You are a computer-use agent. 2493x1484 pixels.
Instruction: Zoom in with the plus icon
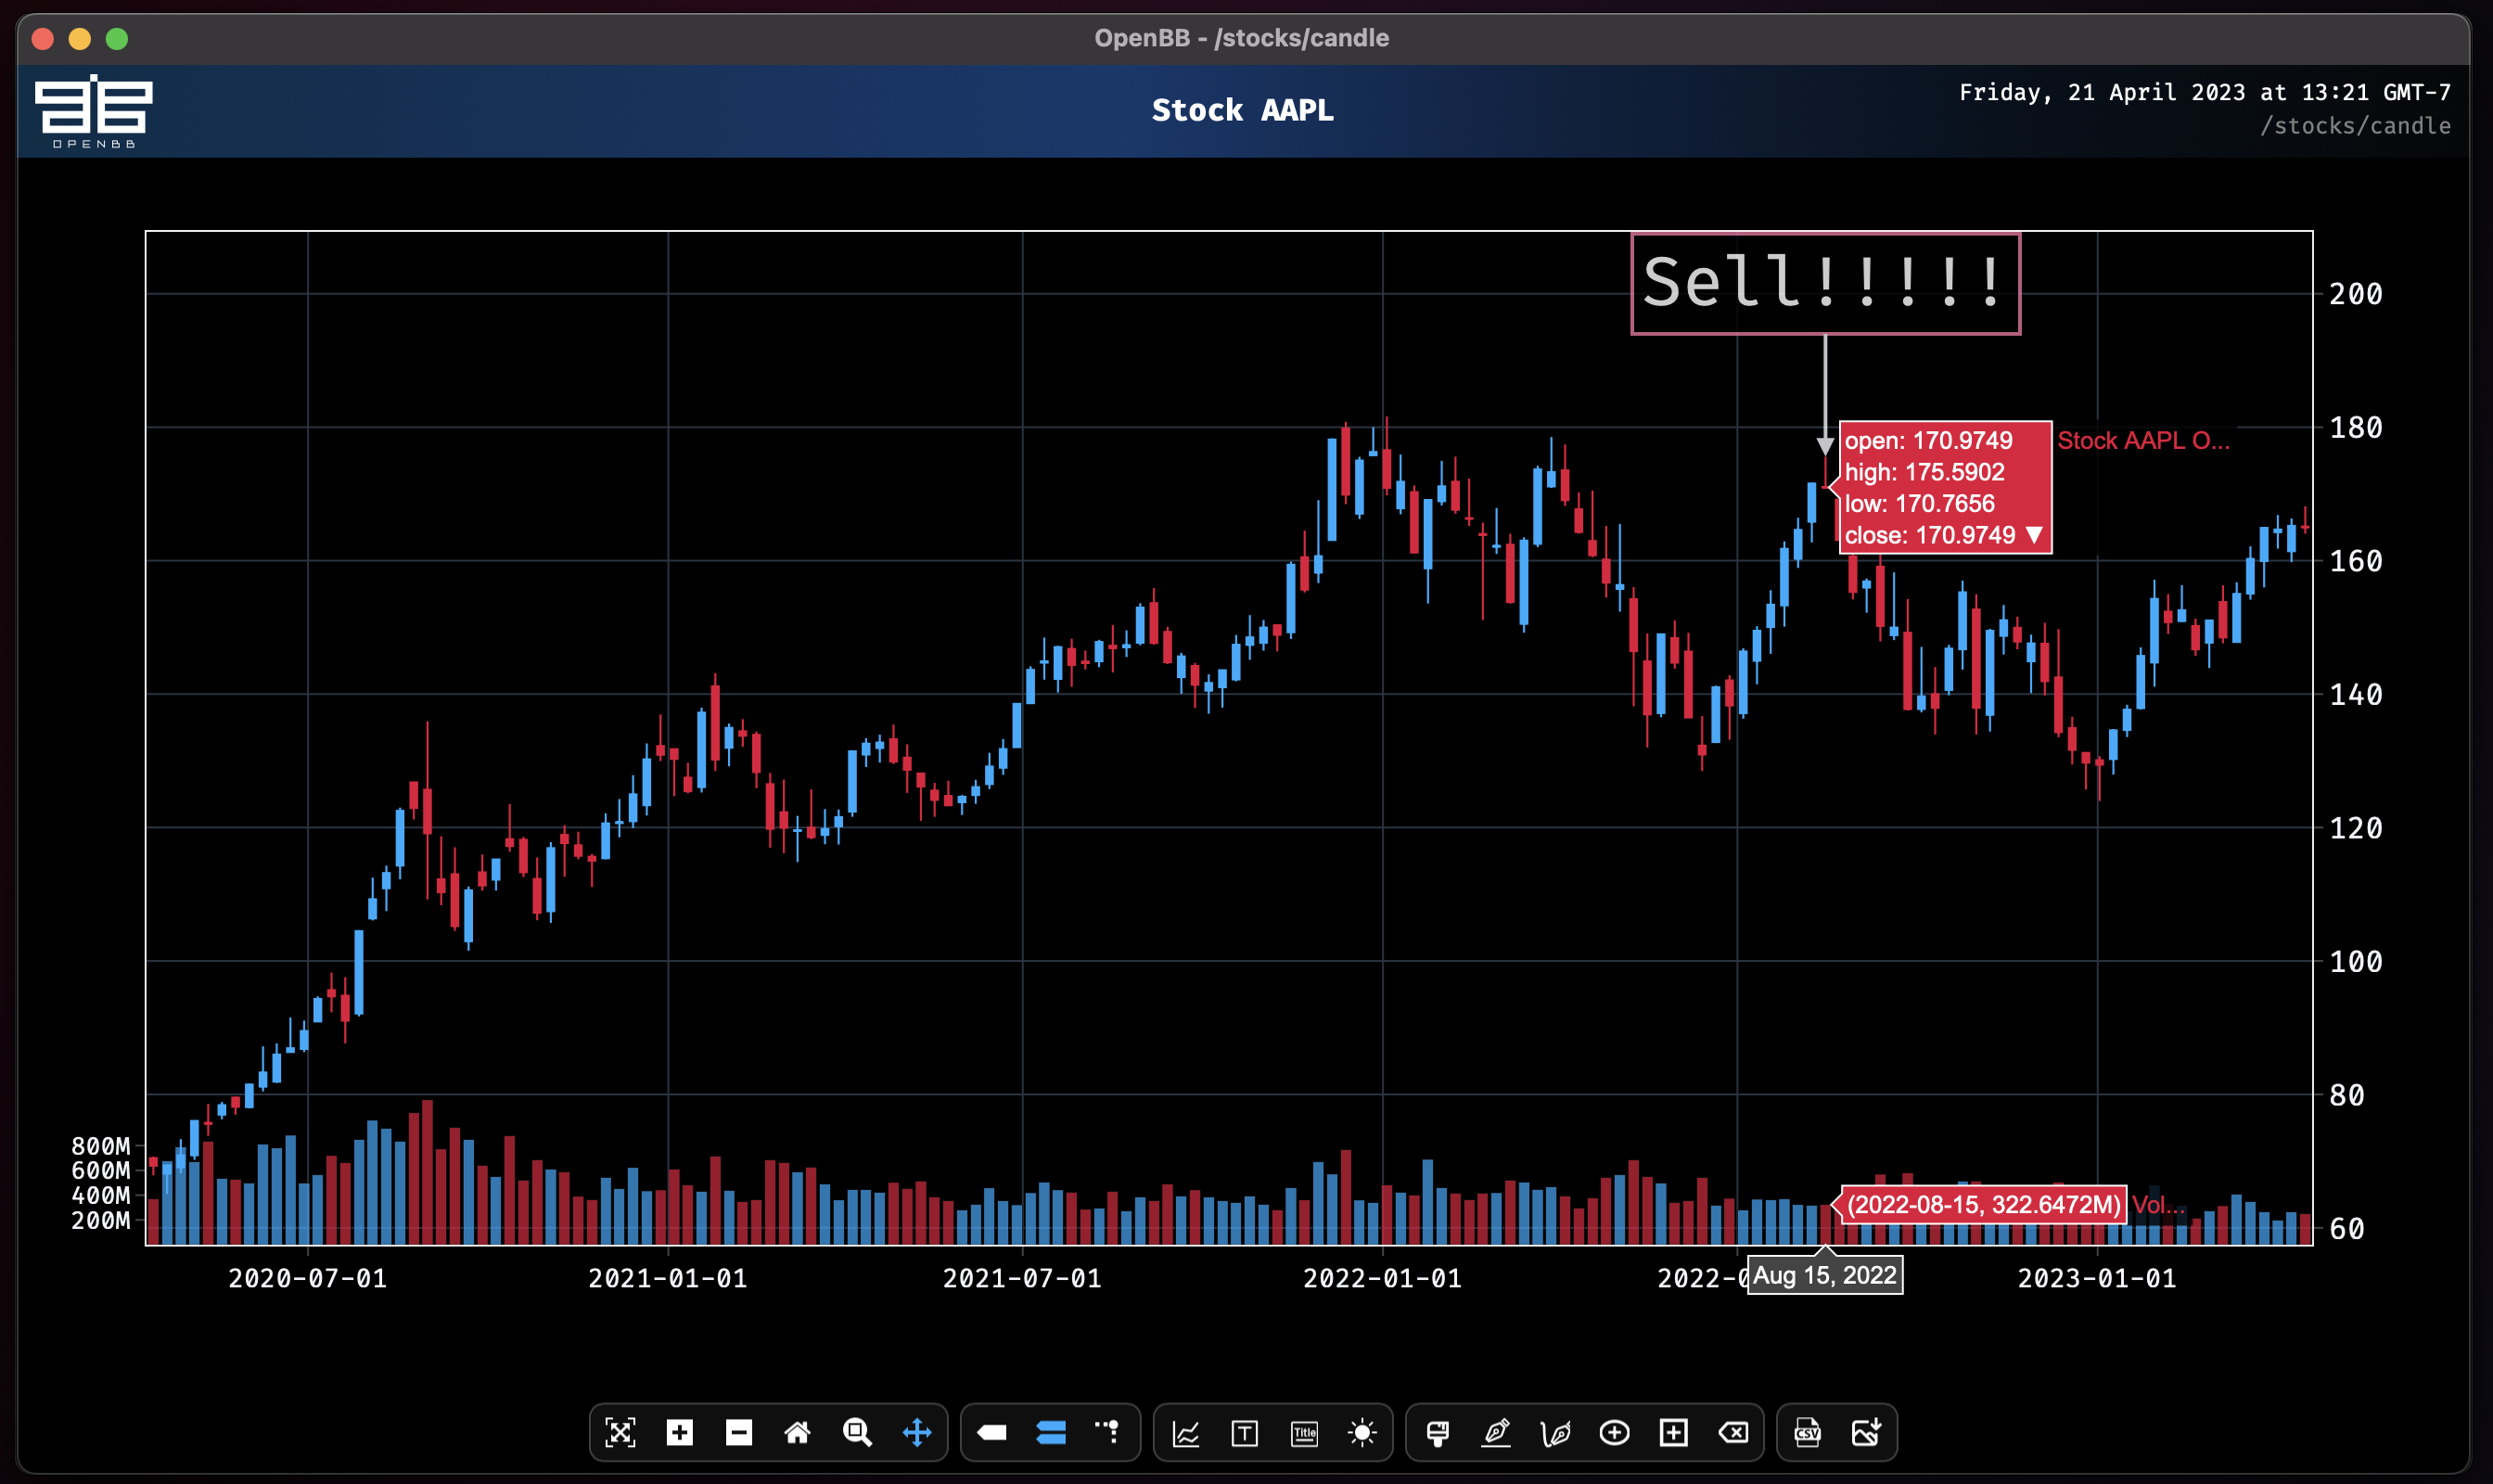679,1432
